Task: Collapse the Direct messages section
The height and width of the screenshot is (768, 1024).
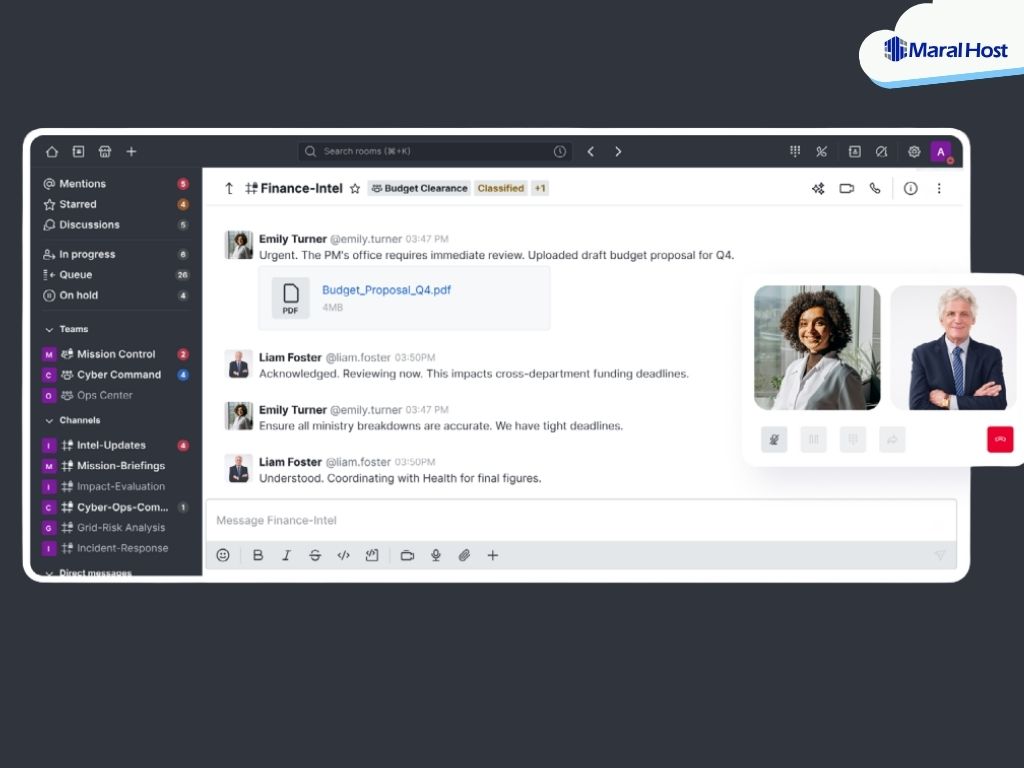Action: [x=88, y=573]
